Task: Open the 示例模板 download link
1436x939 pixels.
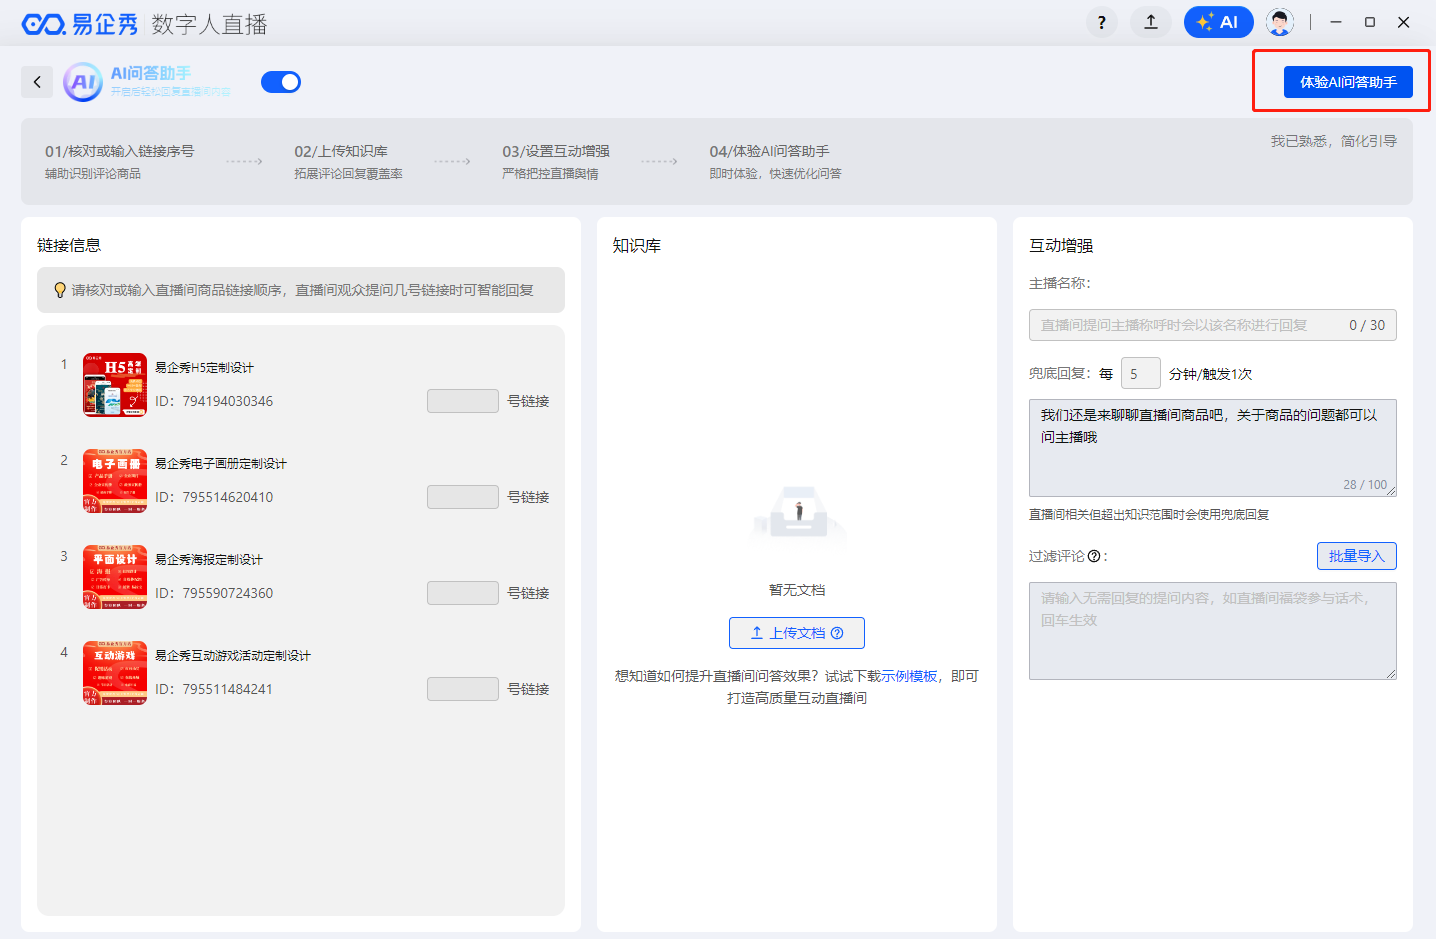Action: [x=909, y=676]
